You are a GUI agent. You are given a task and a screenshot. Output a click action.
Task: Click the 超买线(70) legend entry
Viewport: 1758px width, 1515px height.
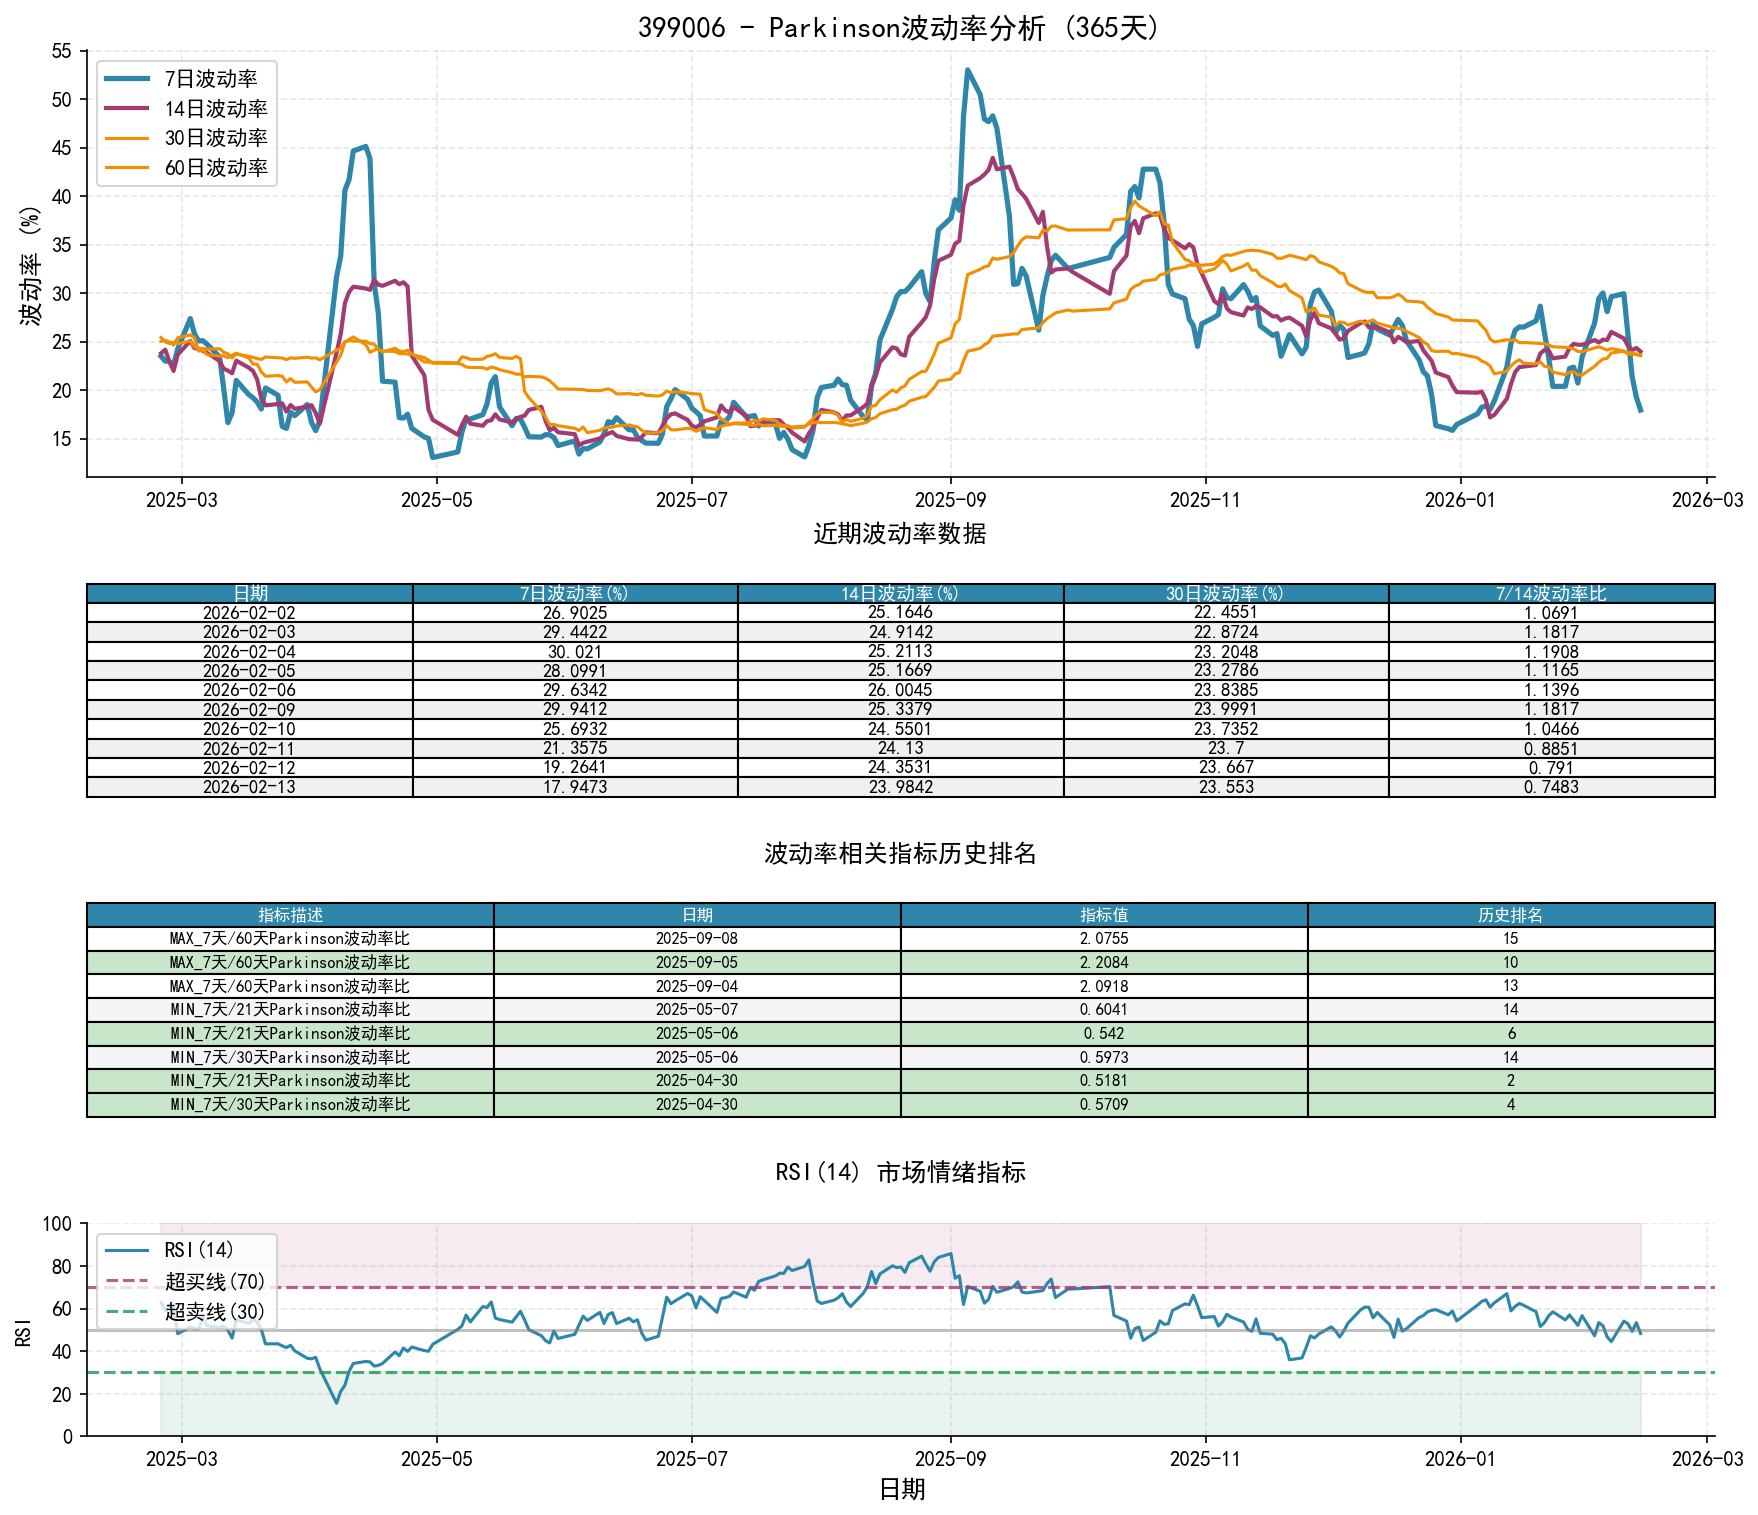(214, 1281)
